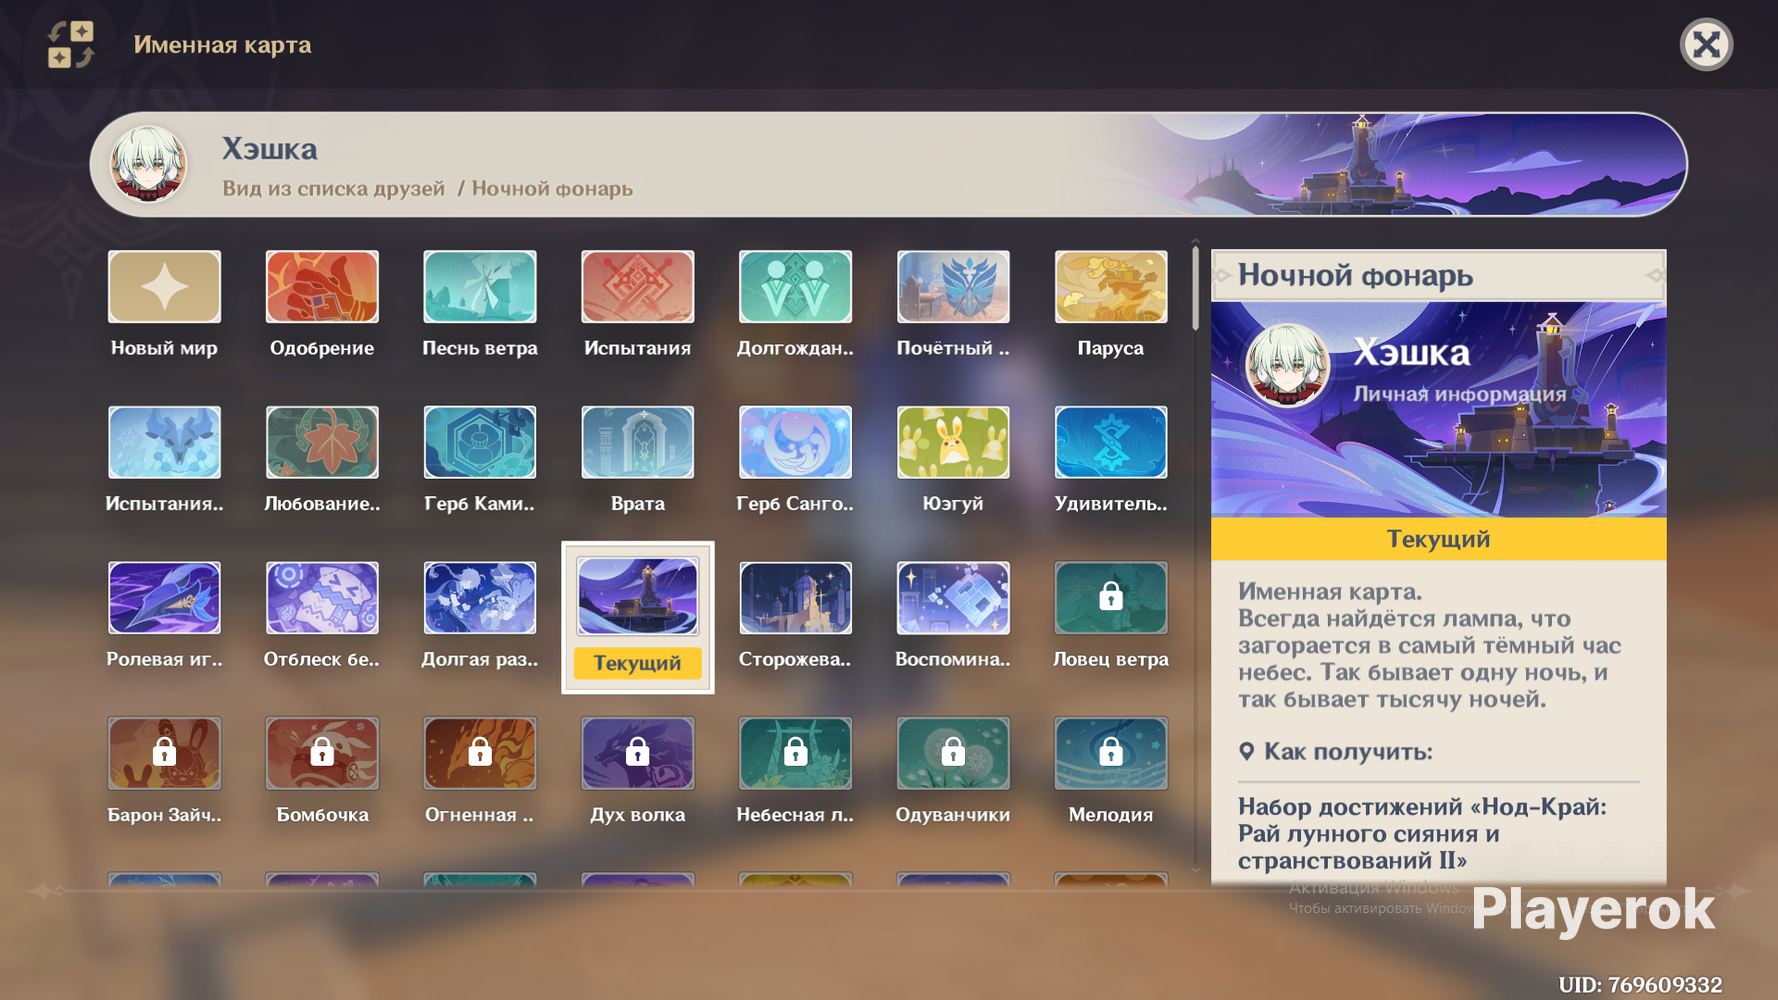The width and height of the screenshot is (1778, 1000).
Task: Click the Хэшка avatar in the top banner
Action: [x=148, y=164]
